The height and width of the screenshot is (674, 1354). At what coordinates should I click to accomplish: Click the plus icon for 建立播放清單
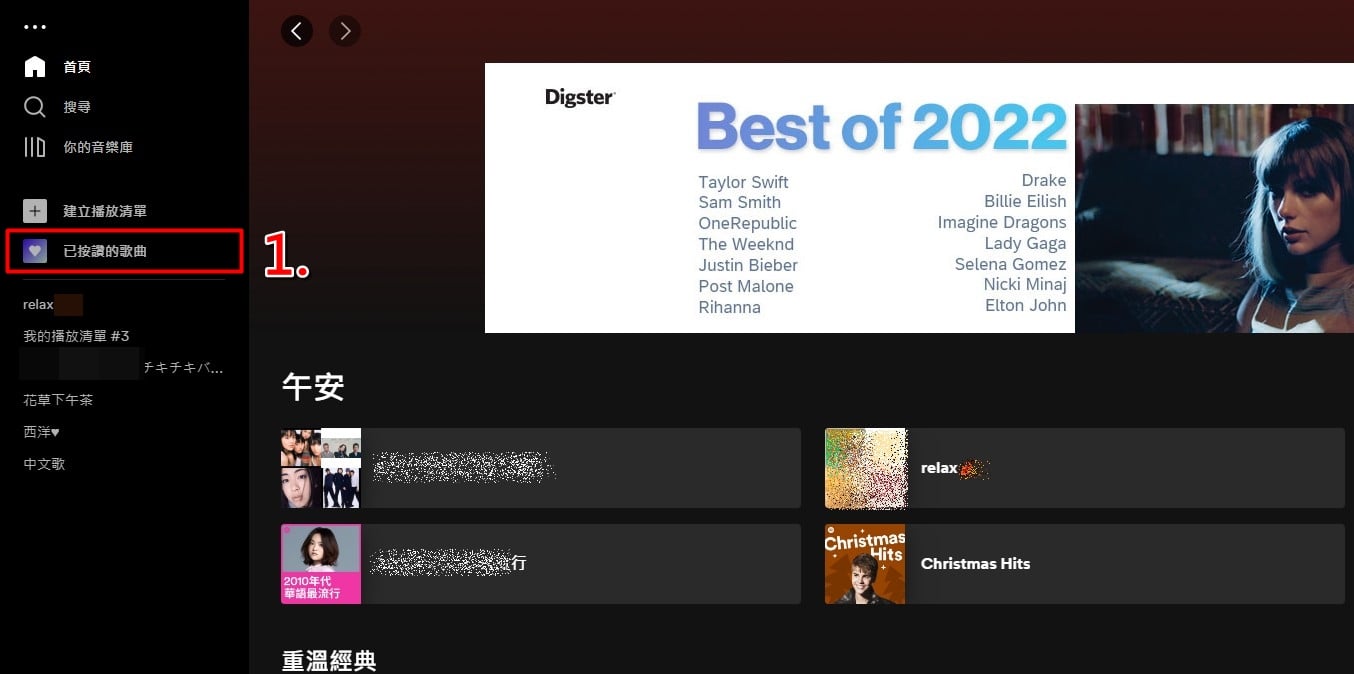click(x=35, y=211)
